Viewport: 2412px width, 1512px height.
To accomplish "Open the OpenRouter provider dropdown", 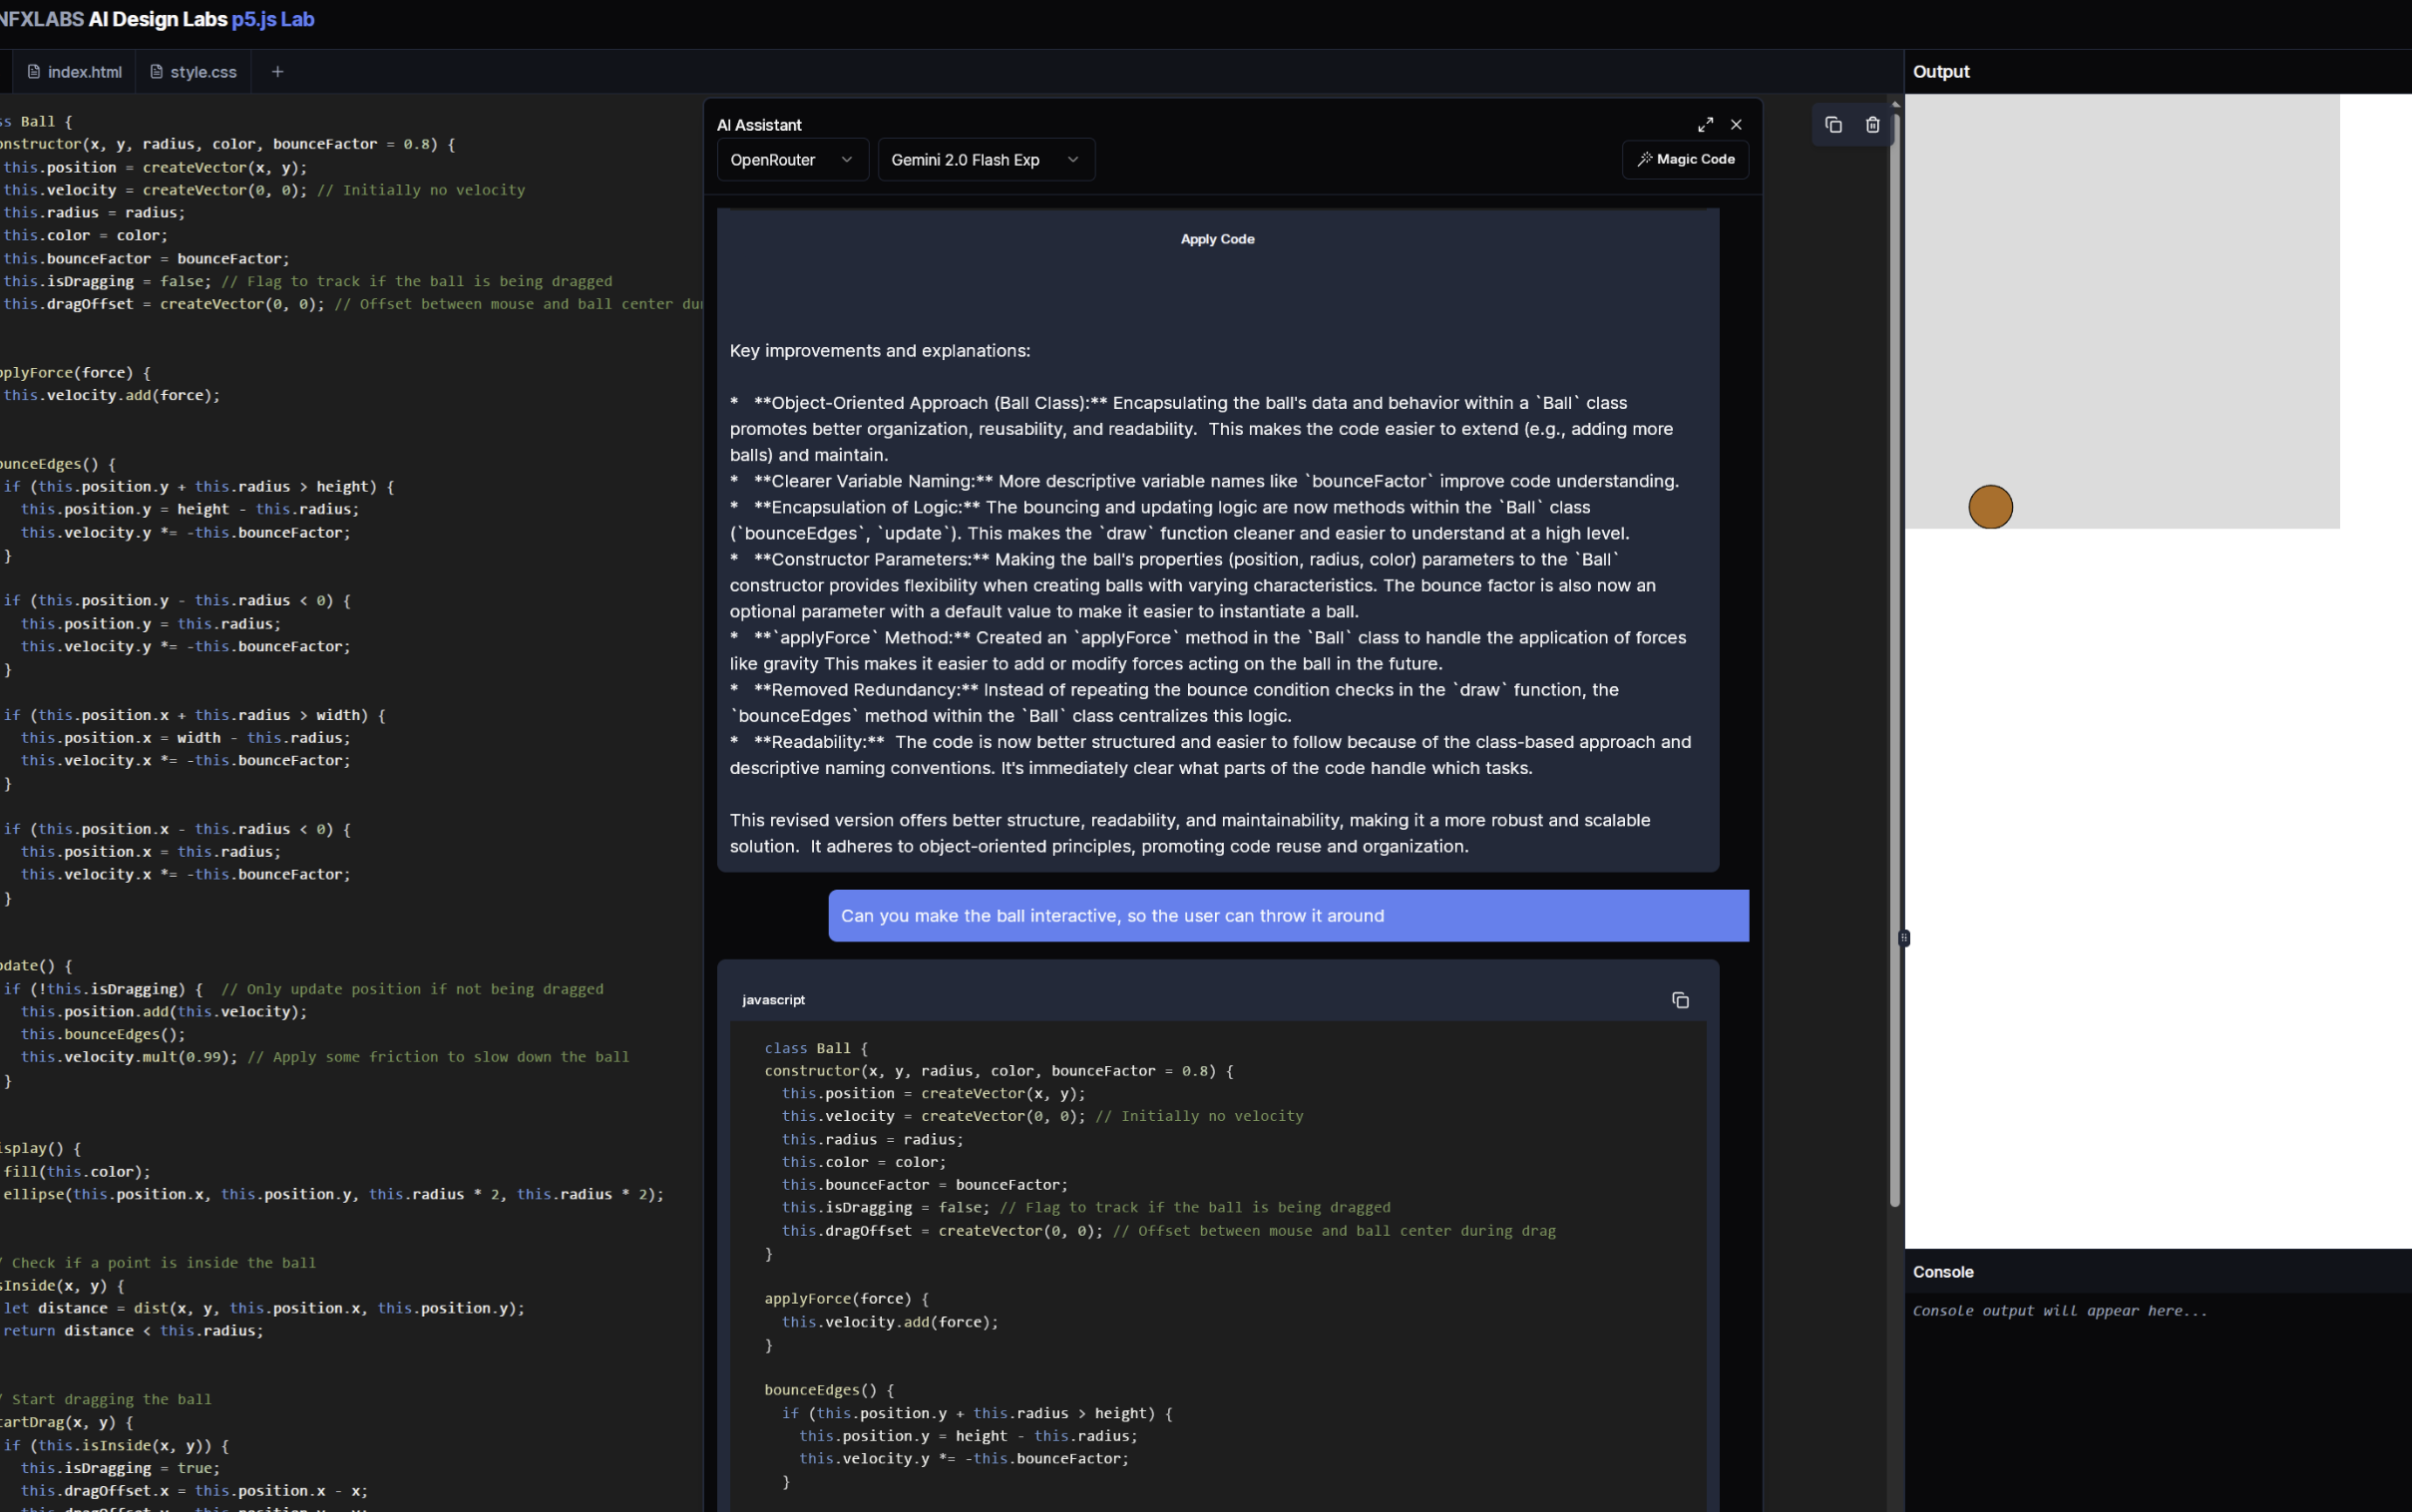I will [x=791, y=159].
